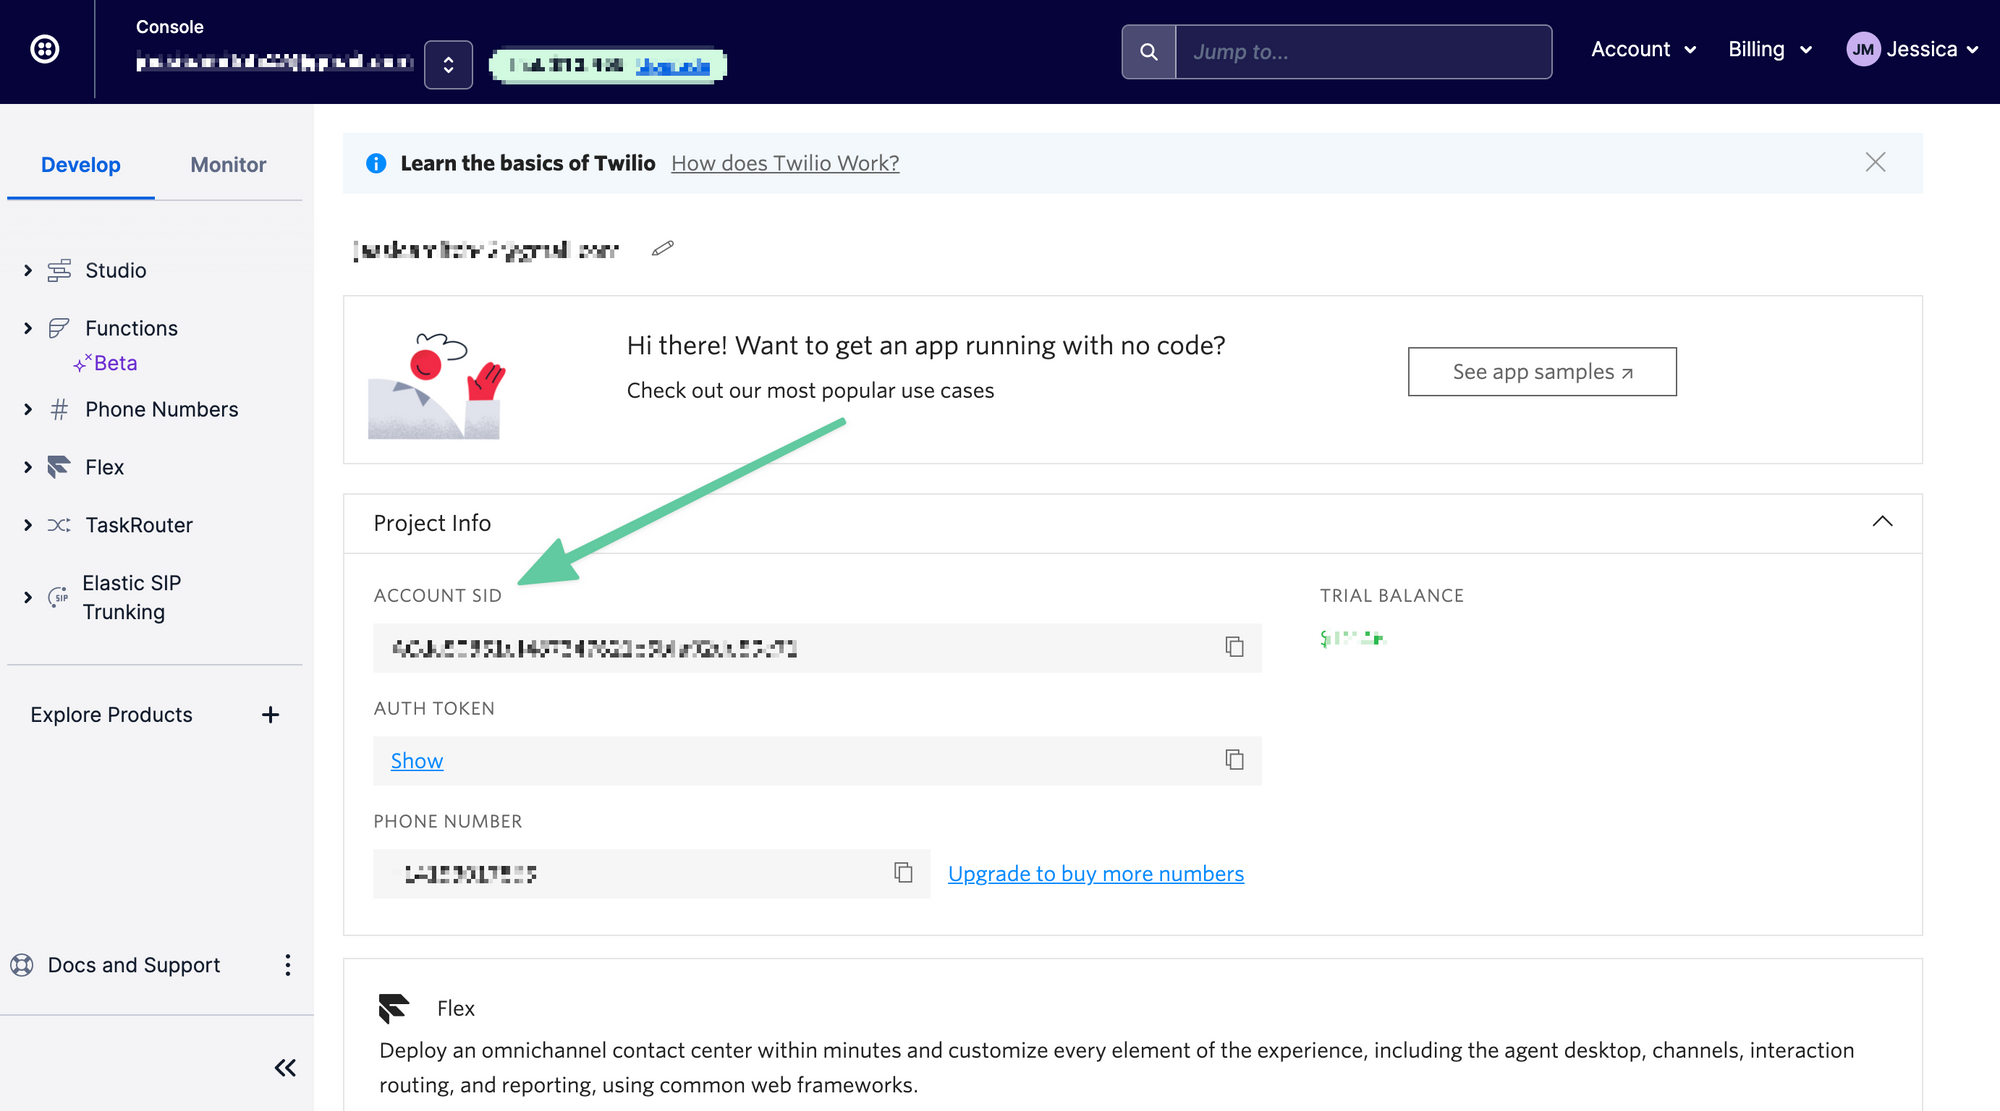Open Phone Numbers in sidebar
The width and height of the screenshot is (2000, 1111).
click(x=162, y=409)
